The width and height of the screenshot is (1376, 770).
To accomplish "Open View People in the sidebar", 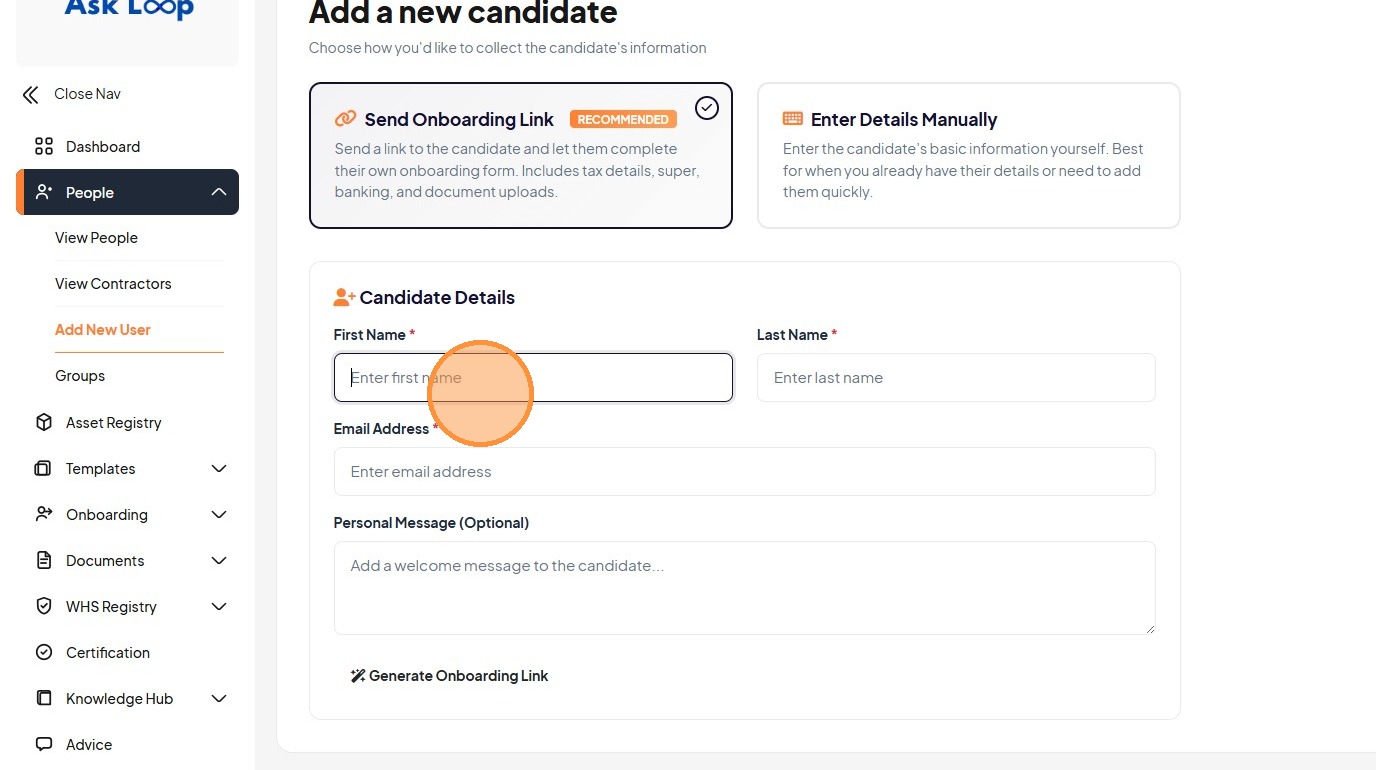I will pyautogui.click(x=97, y=238).
